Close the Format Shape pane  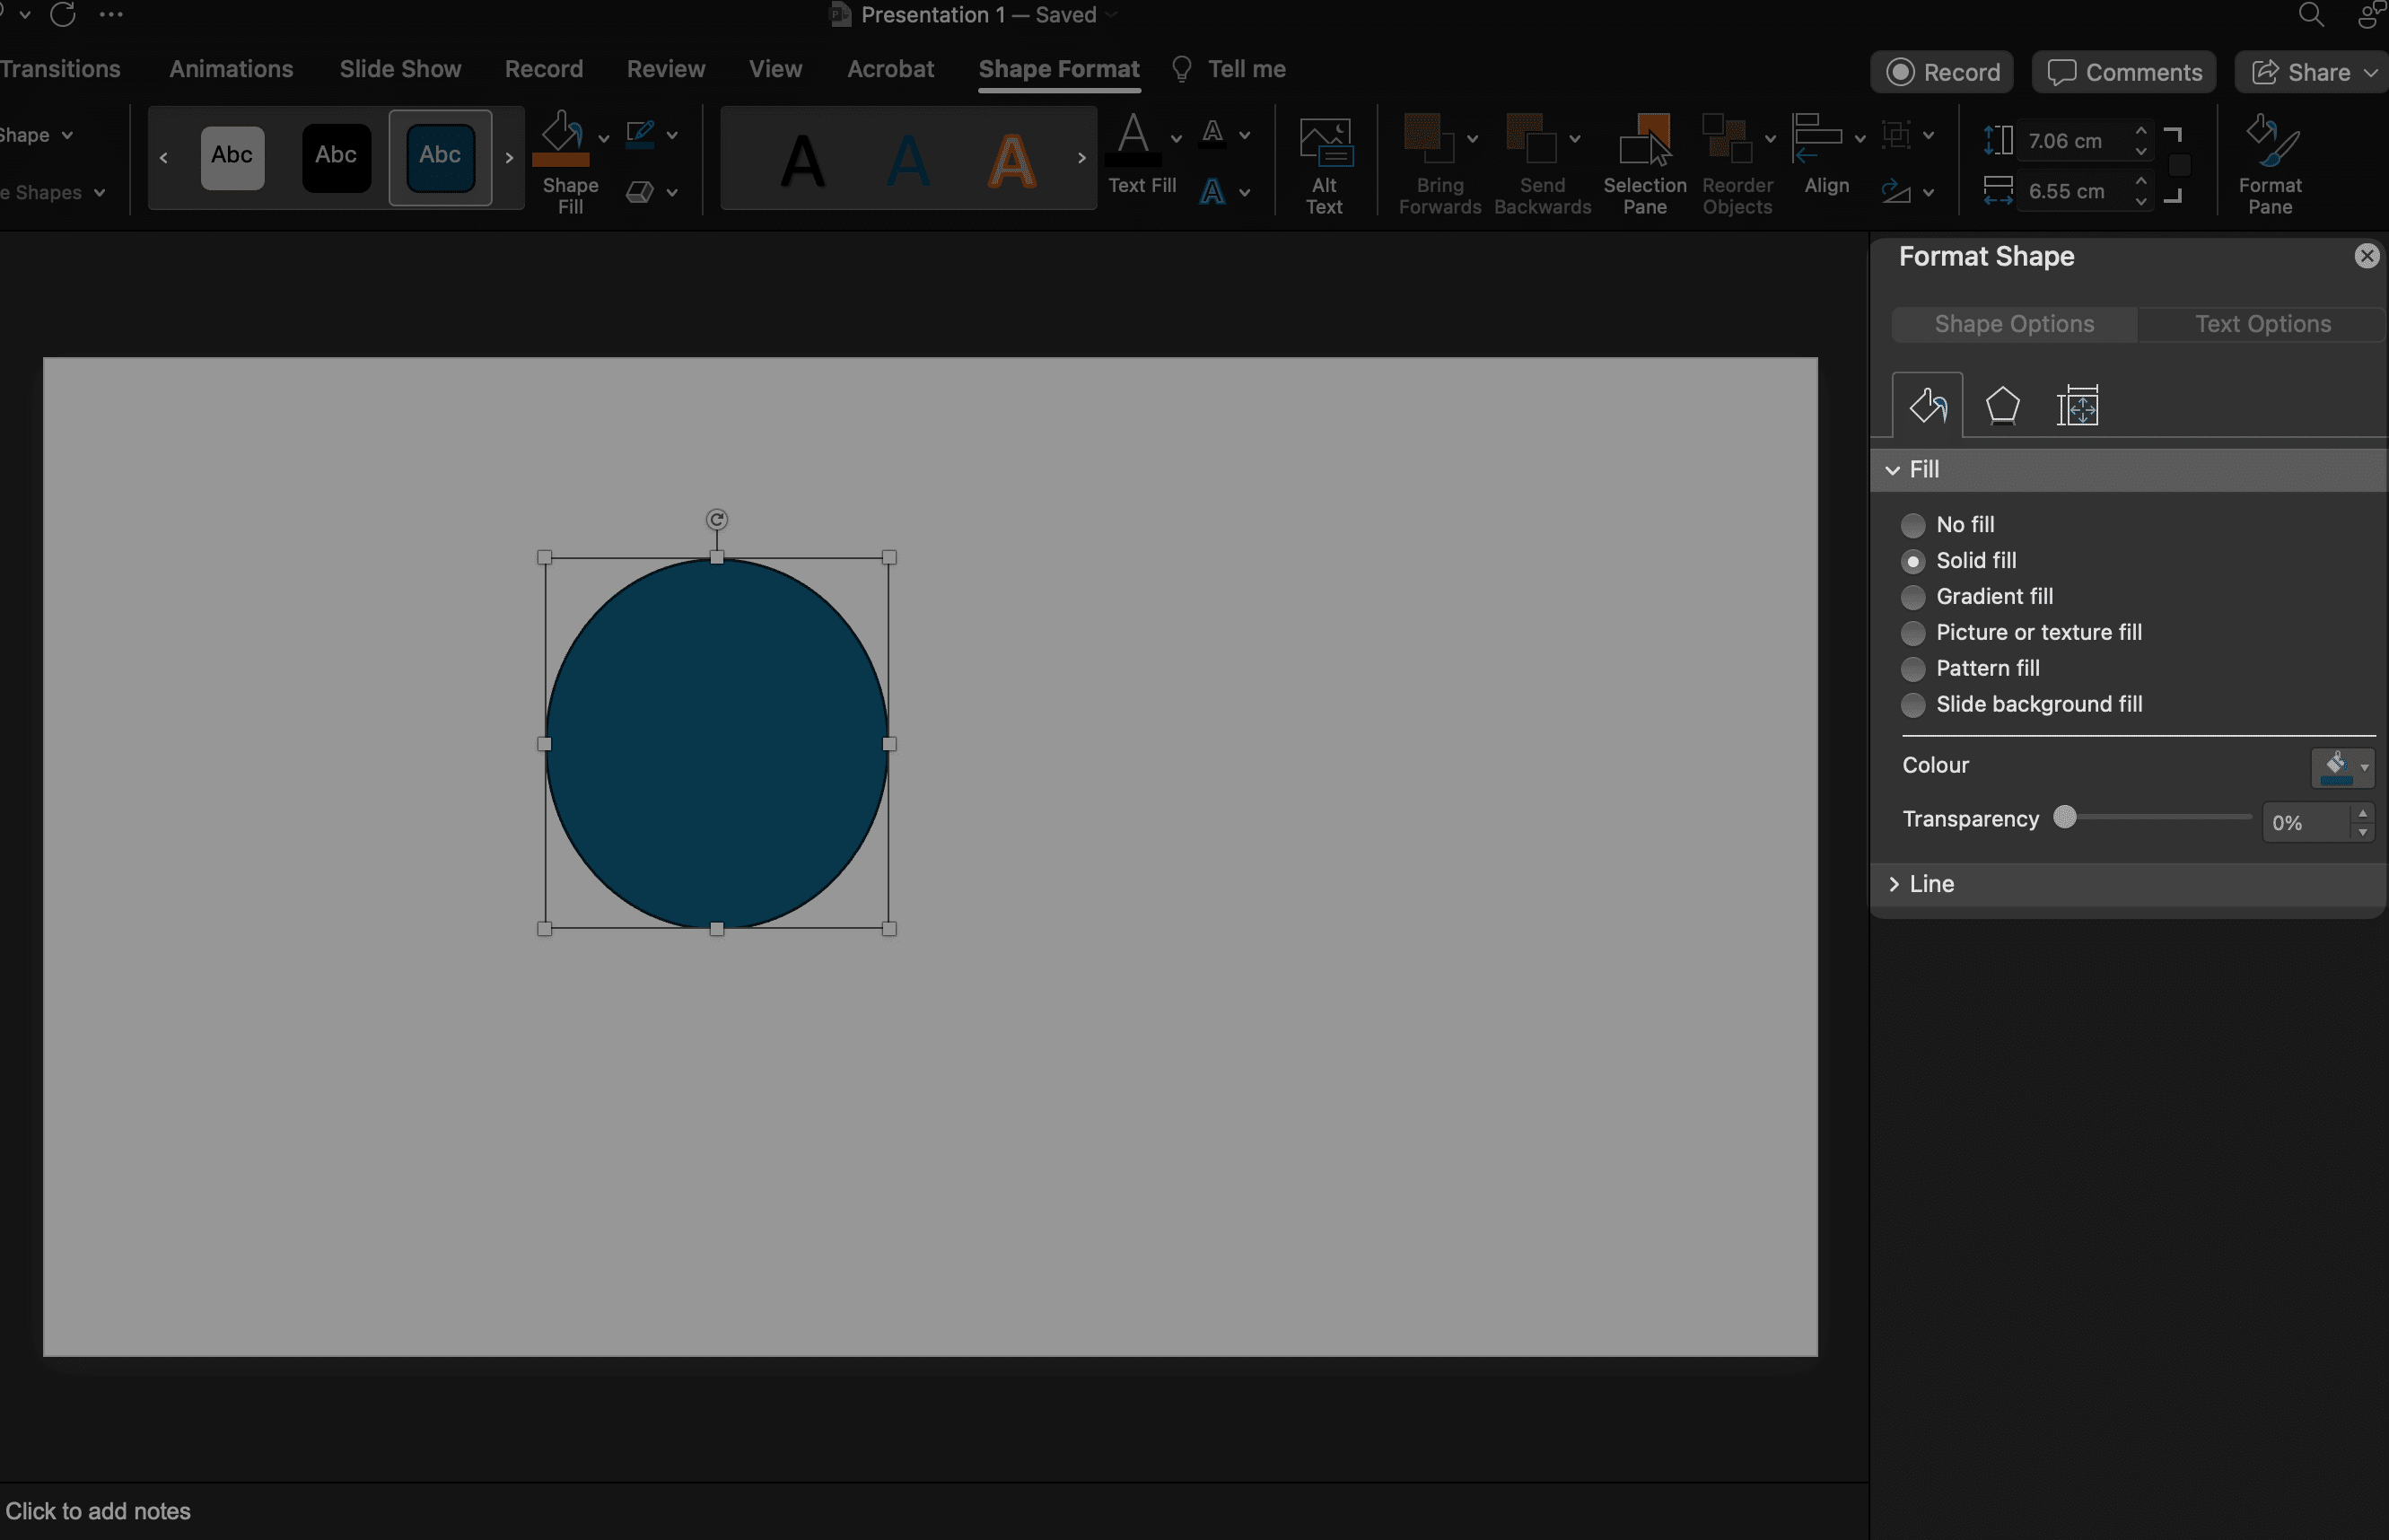pyautogui.click(x=2366, y=256)
